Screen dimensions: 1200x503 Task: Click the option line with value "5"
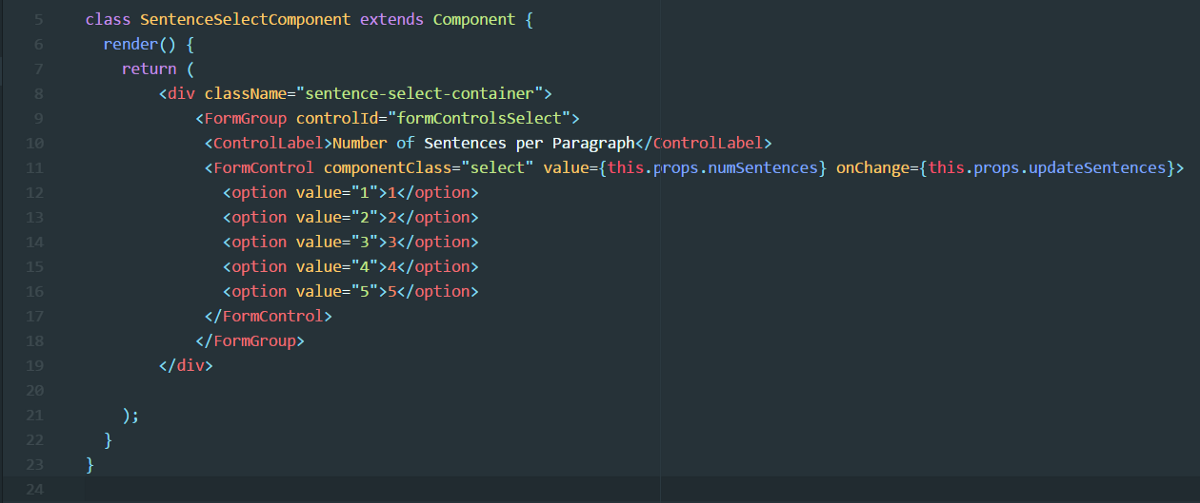pyautogui.click(x=350, y=291)
